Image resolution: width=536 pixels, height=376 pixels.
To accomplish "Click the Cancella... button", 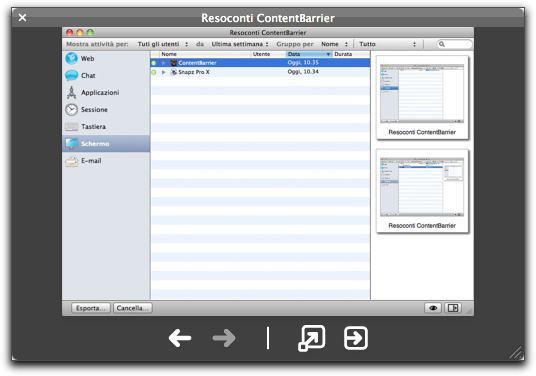I will coord(133,308).
